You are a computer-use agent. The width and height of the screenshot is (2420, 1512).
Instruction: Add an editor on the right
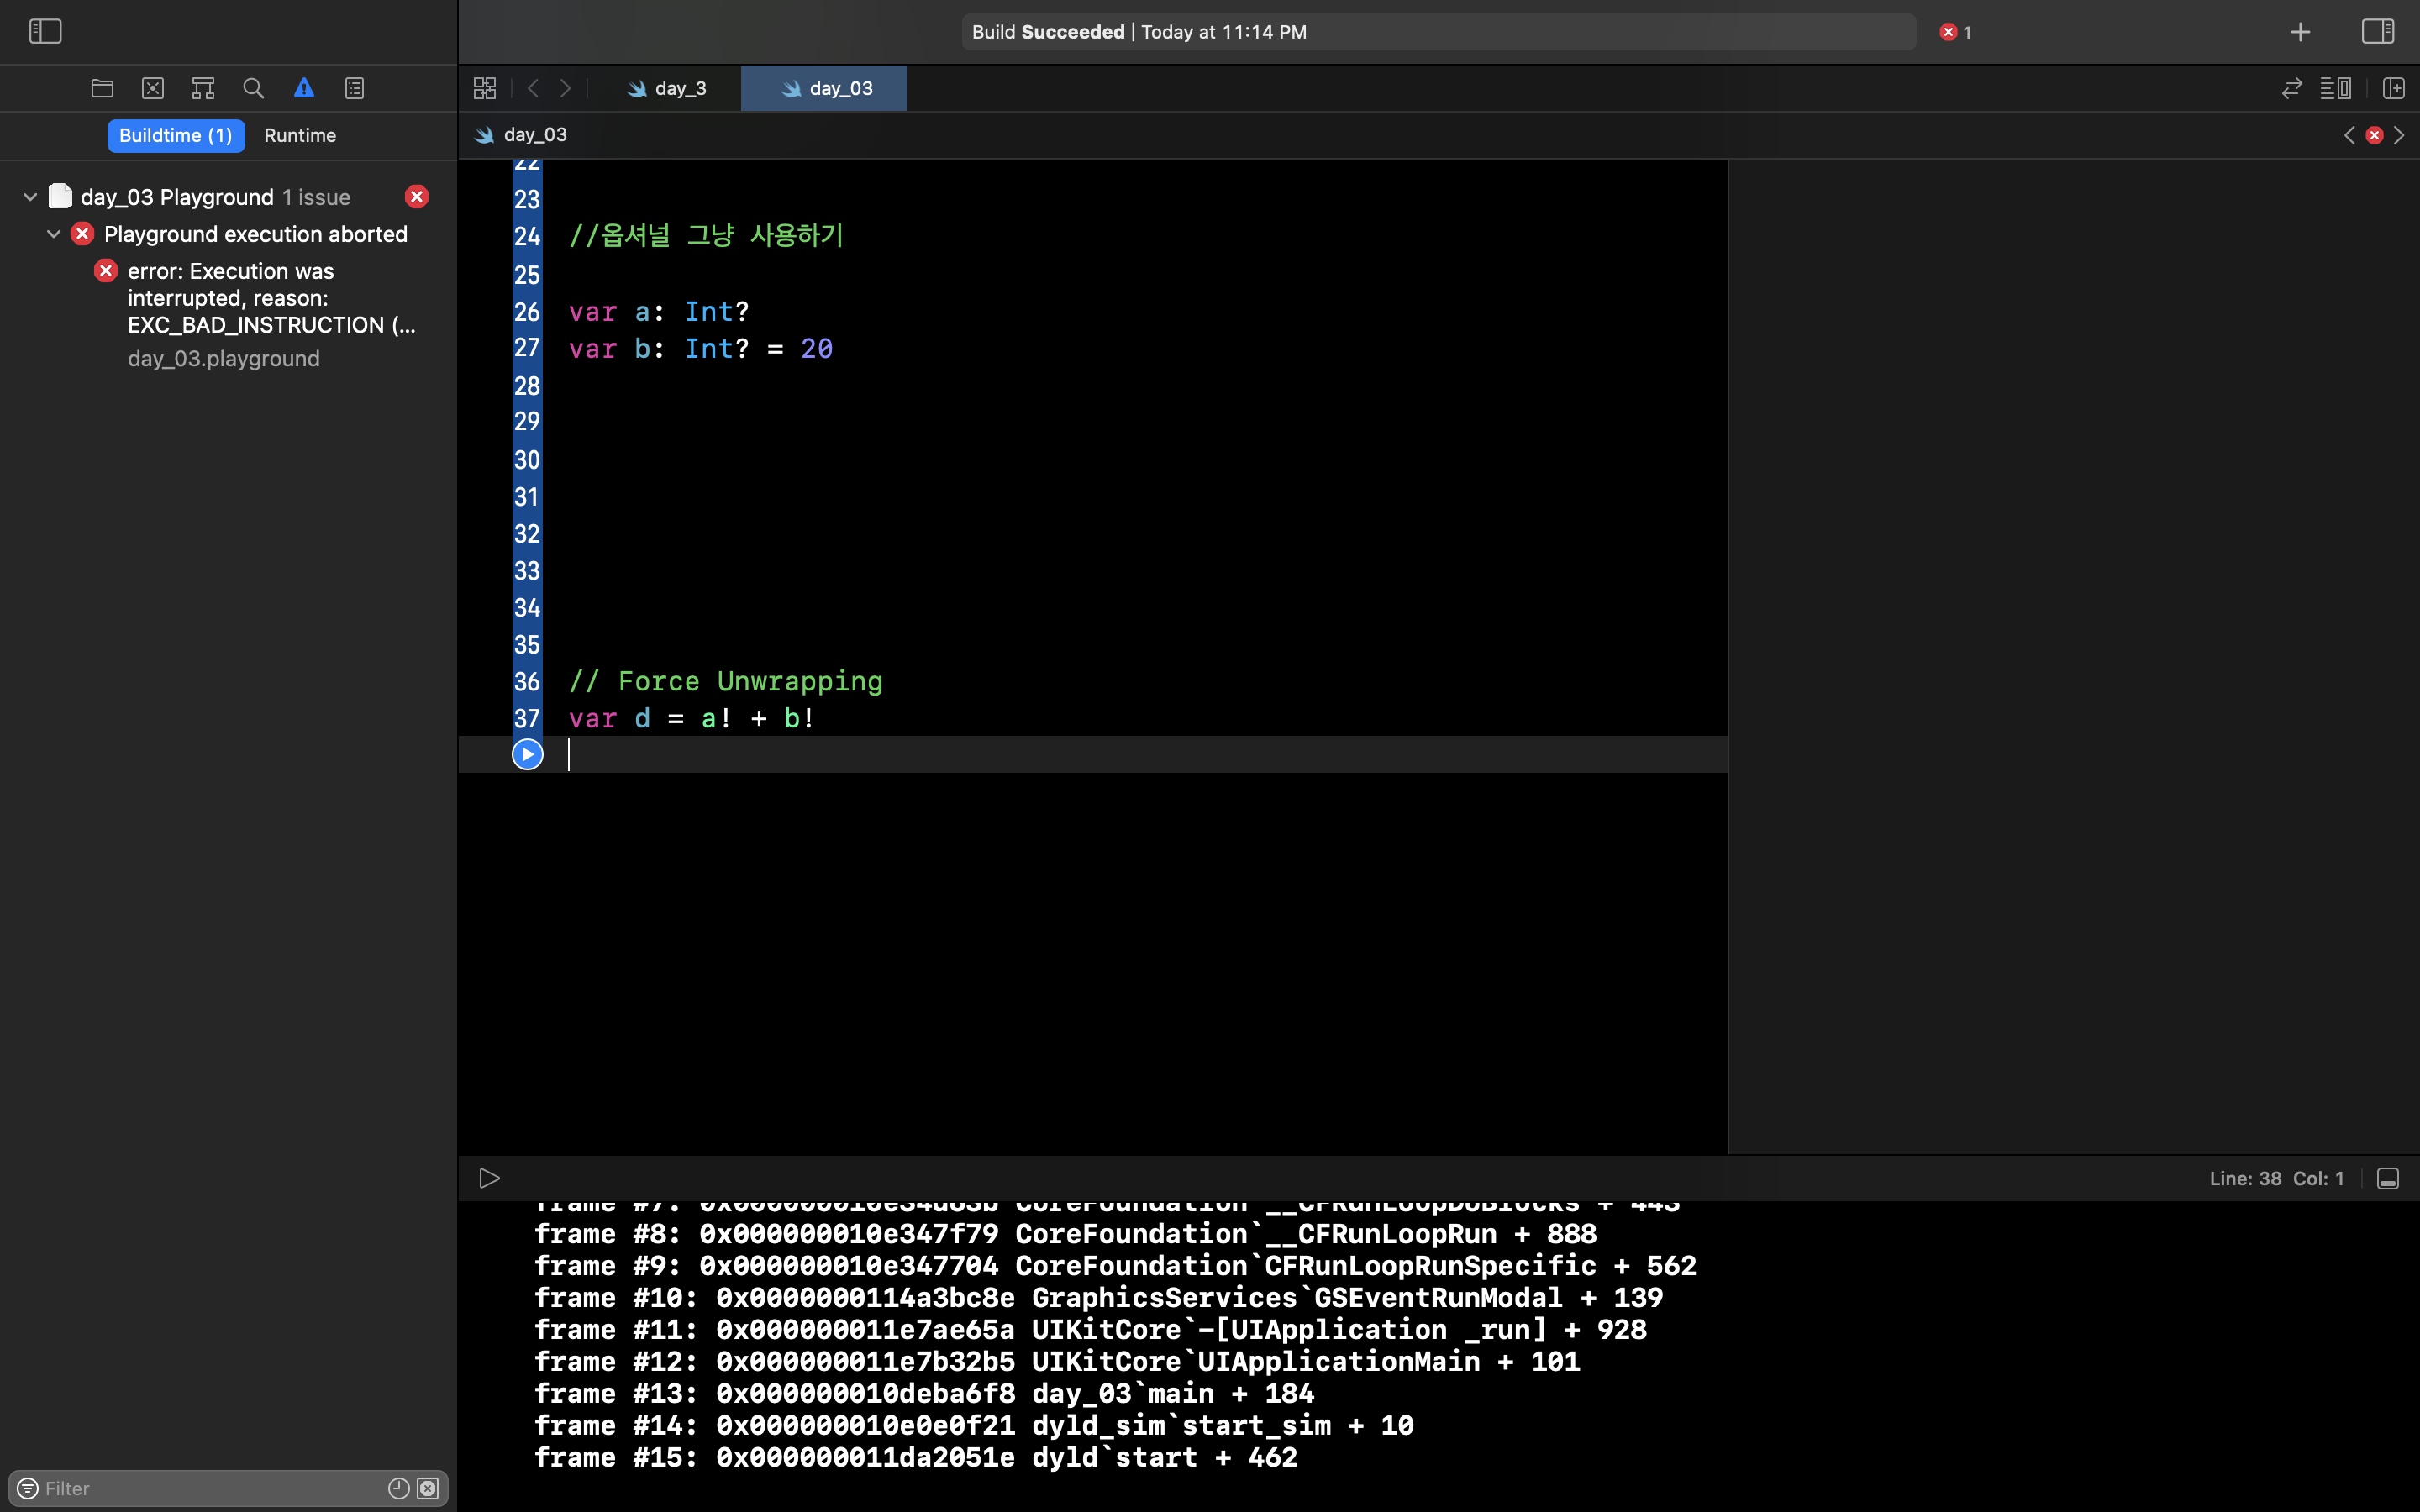point(2394,88)
